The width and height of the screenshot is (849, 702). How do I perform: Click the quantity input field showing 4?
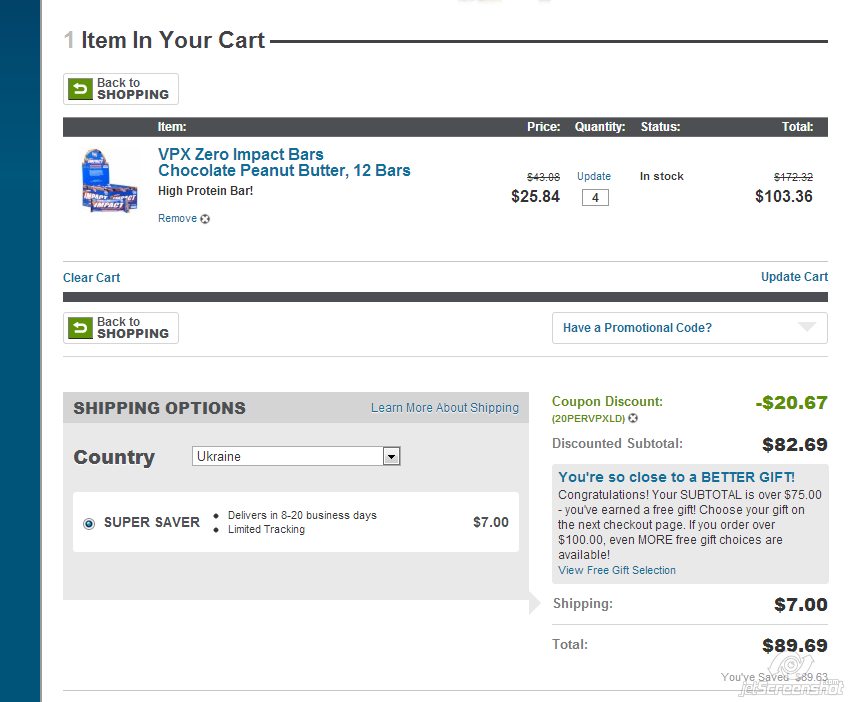595,198
